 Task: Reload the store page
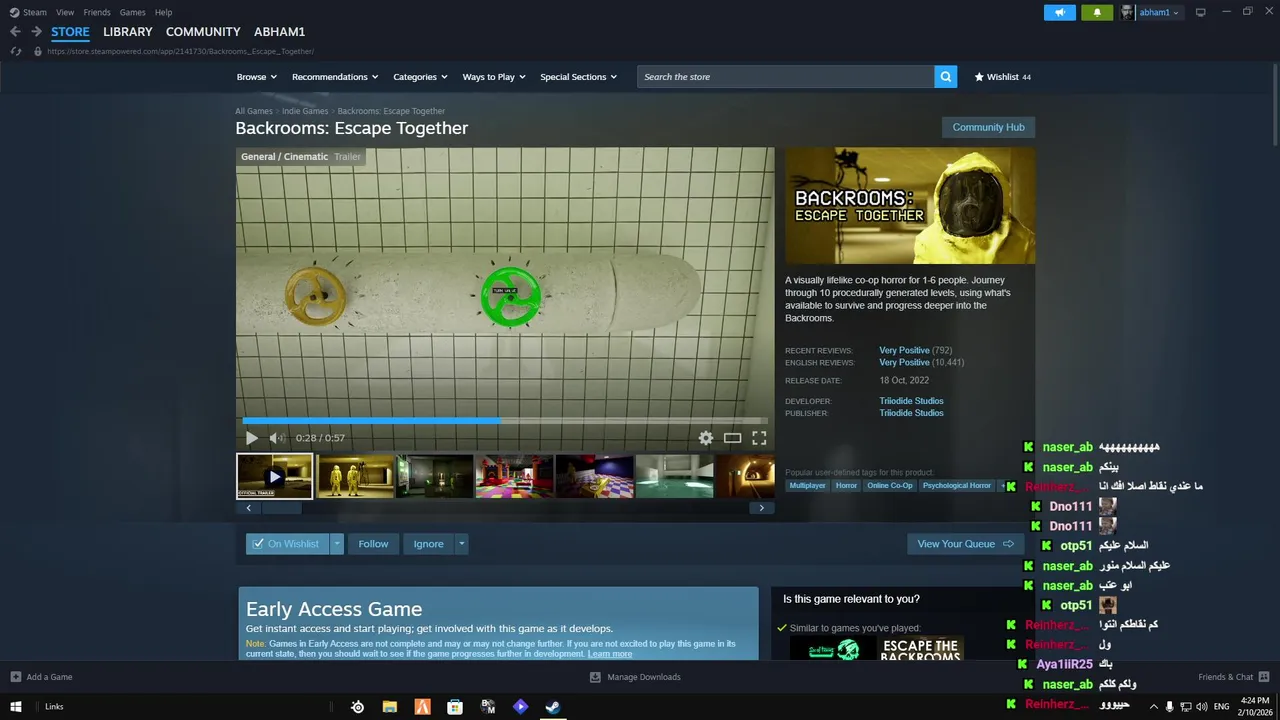tap(15, 51)
